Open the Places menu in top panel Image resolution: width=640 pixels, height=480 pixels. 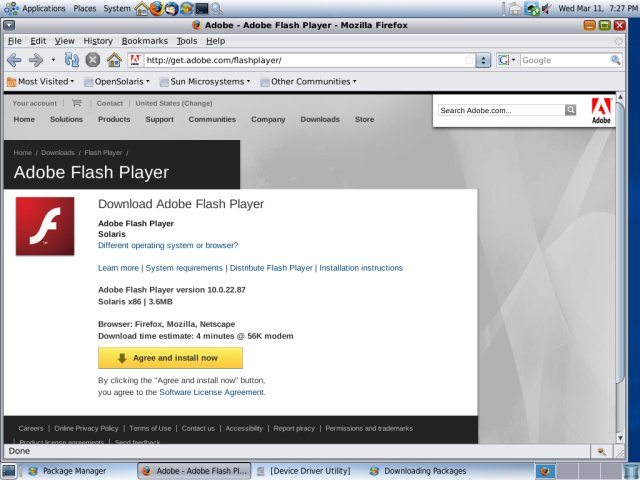[x=84, y=8]
